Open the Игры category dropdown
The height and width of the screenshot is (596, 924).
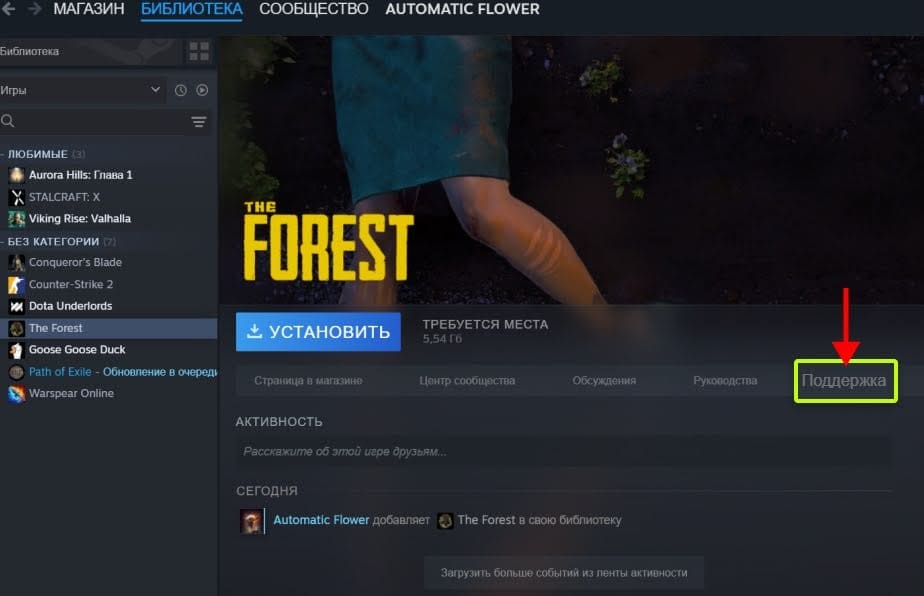coord(81,90)
